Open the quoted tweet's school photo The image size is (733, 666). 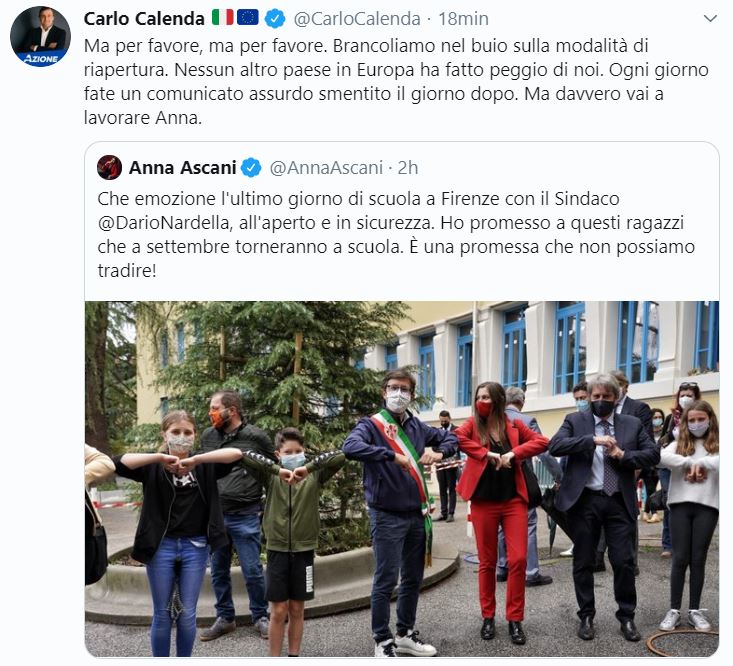pyautogui.click(x=402, y=479)
